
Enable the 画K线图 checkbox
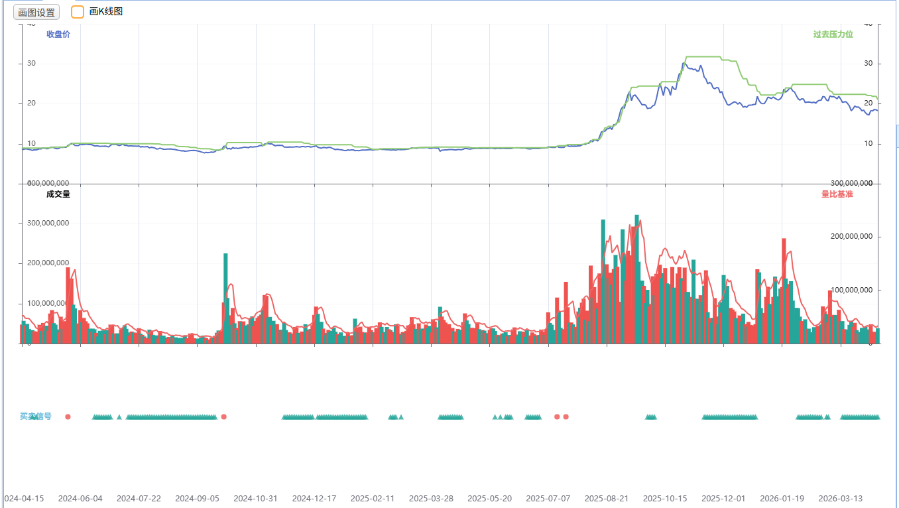pos(78,12)
